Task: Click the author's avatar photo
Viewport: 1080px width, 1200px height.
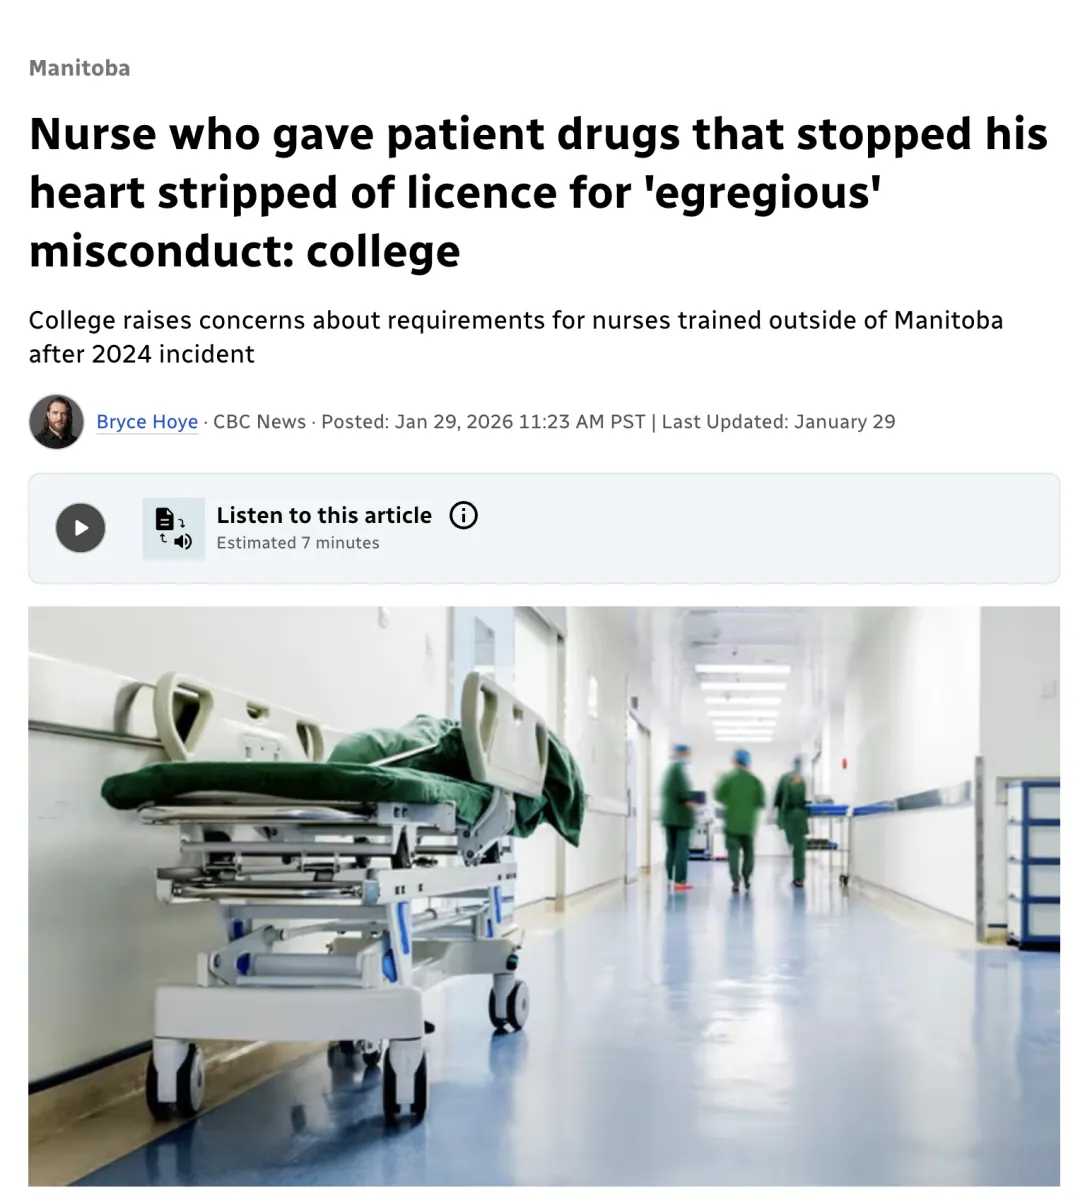Action: pyautogui.click(x=56, y=421)
